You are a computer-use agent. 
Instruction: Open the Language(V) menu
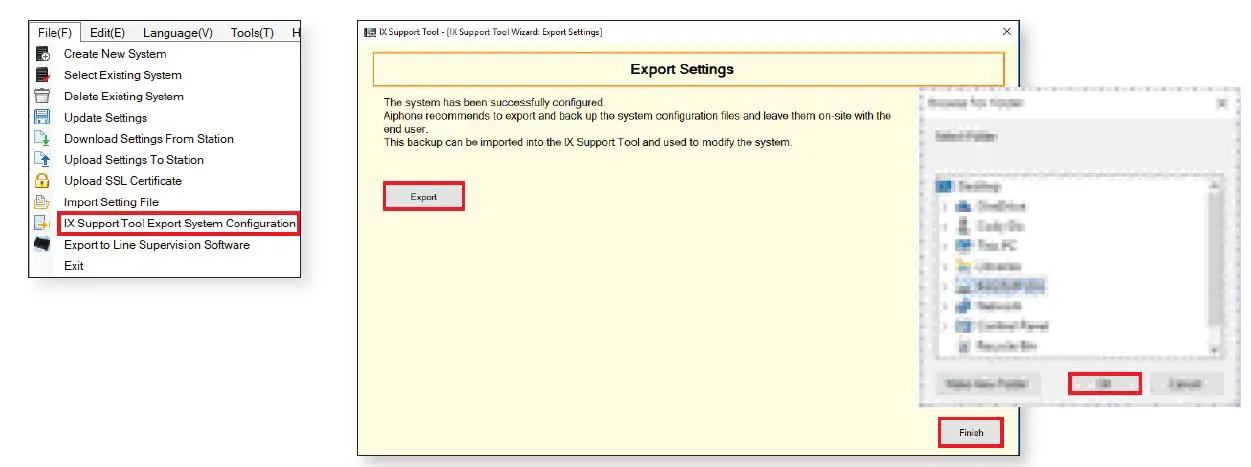(x=177, y=33)
